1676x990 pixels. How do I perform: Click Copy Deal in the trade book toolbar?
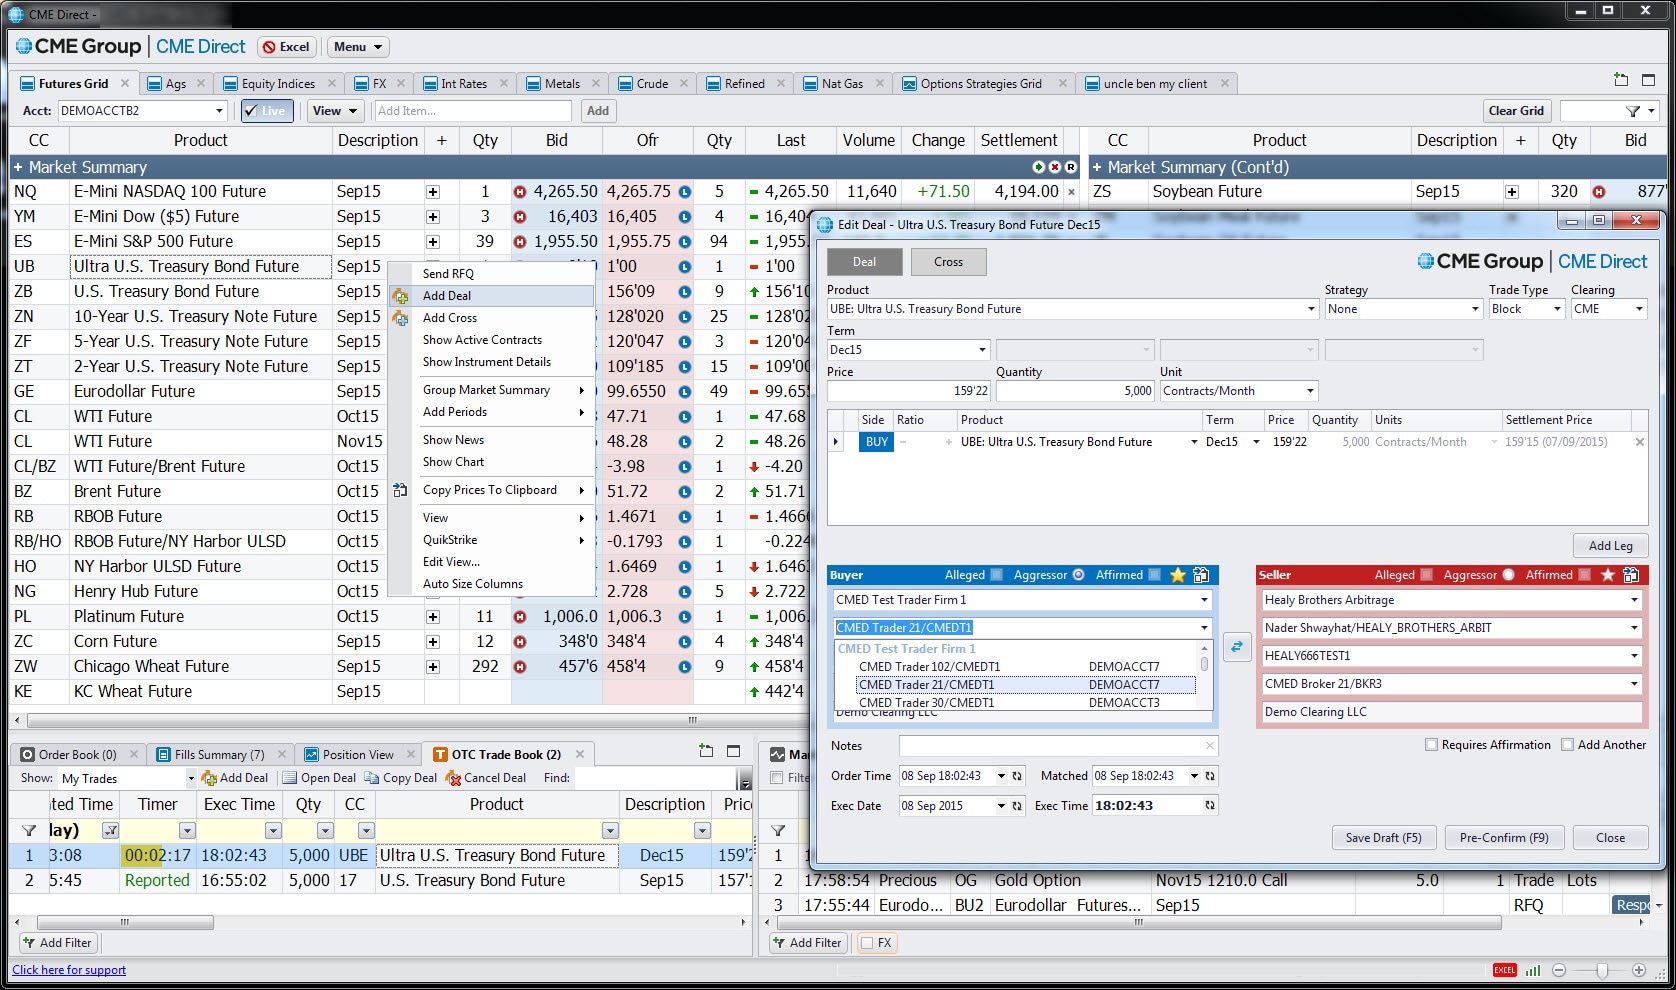[401, 778]
